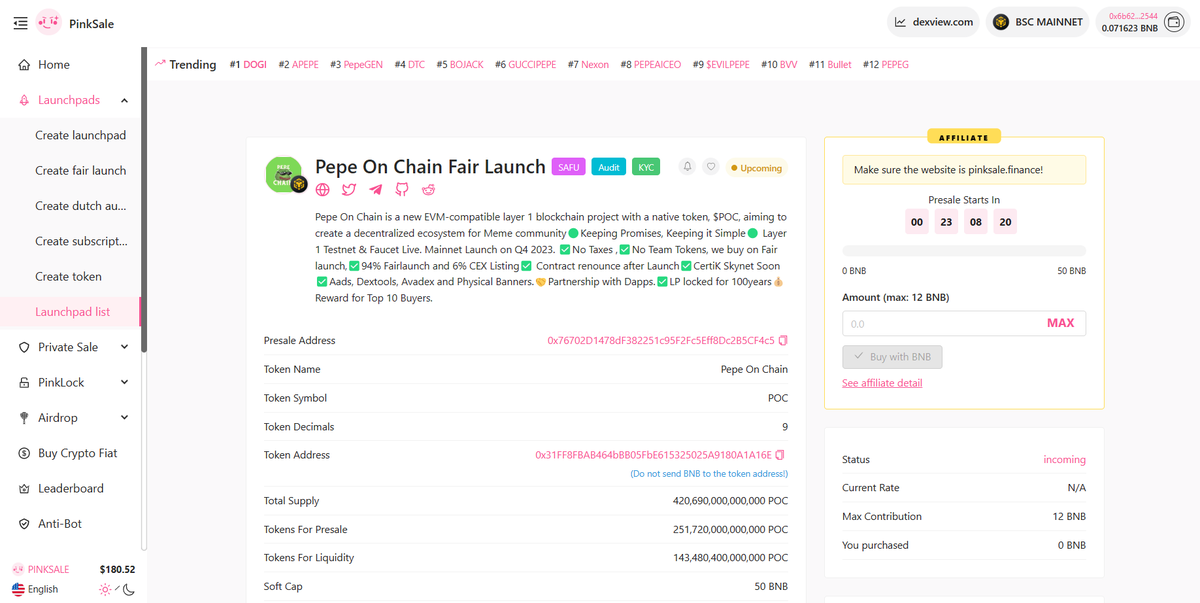Click the Buy Crypto Fiat dollar icon

pos(25,453)
